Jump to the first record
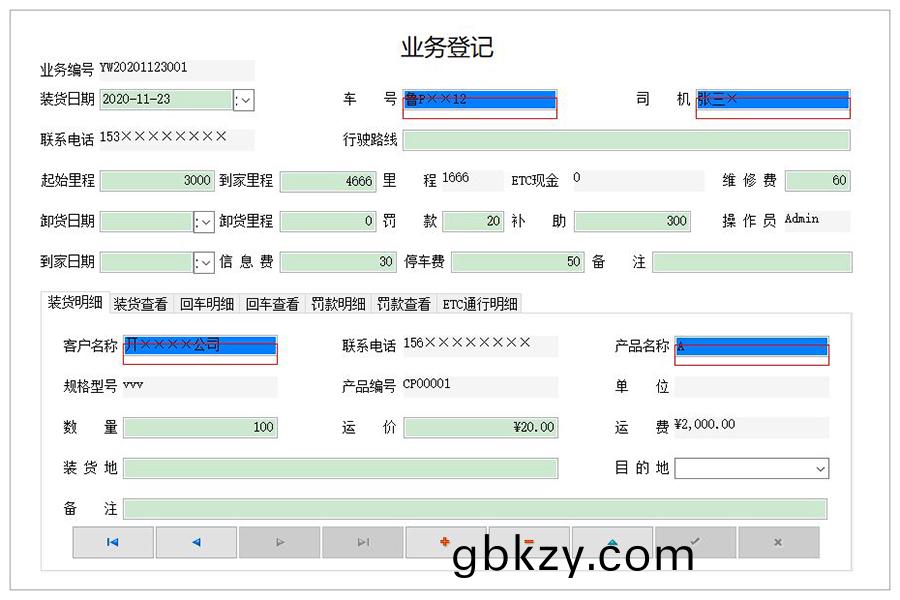 click(x=112, y=541)
